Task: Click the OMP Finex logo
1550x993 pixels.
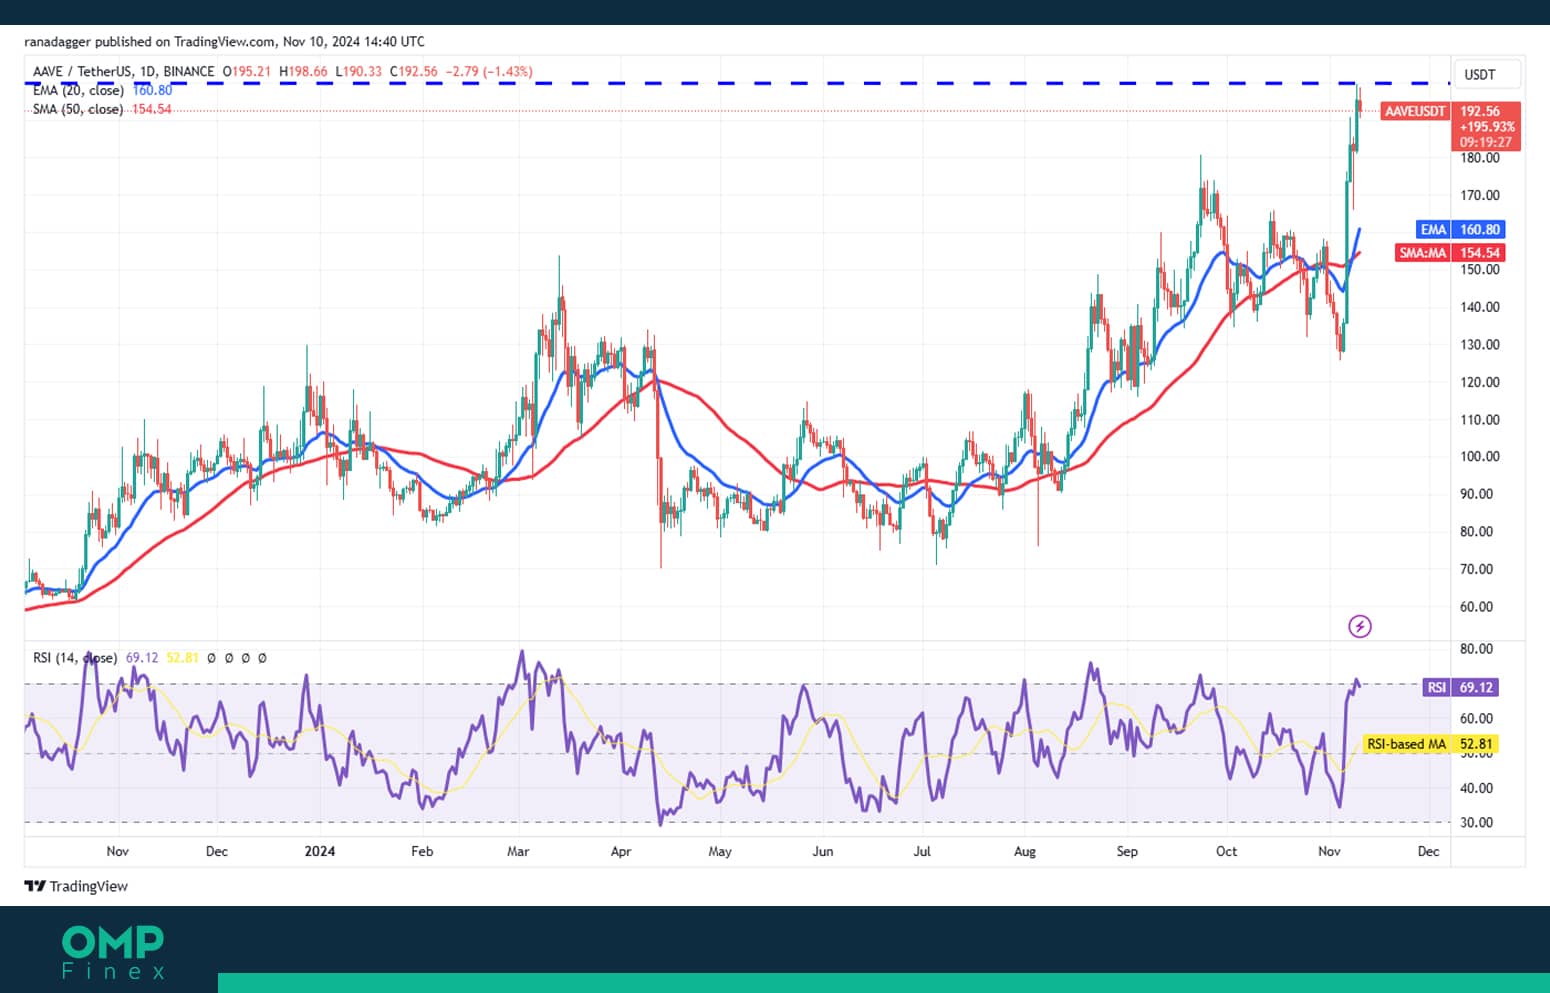Action: (x=113, y=952)
